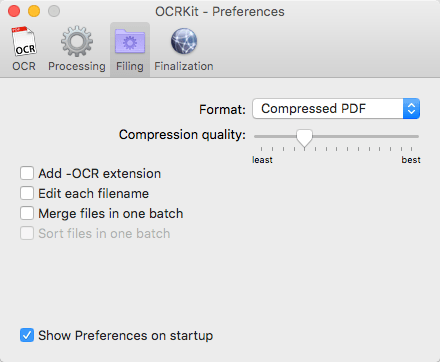Screen dimensions: 440x362
Task: Click the Filing text label in toolbar
Action: point(130,66)
